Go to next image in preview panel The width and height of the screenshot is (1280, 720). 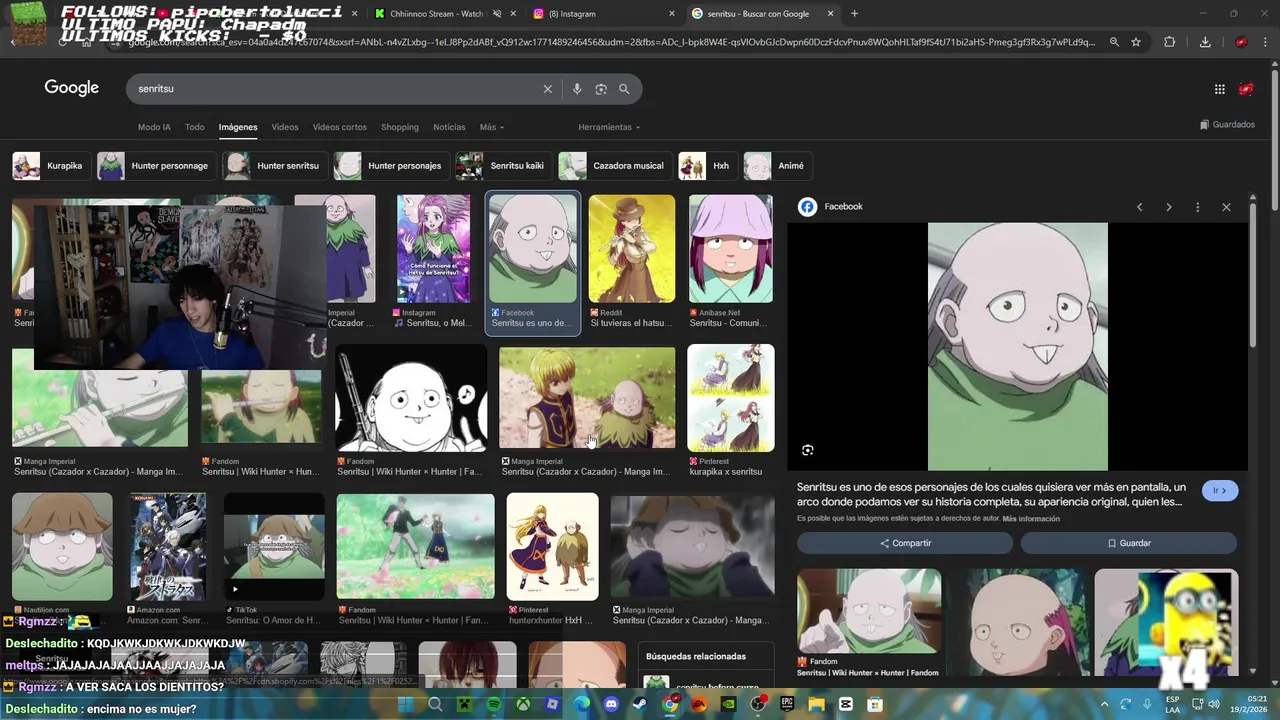pyautogui.click(x=1168, y=207)
